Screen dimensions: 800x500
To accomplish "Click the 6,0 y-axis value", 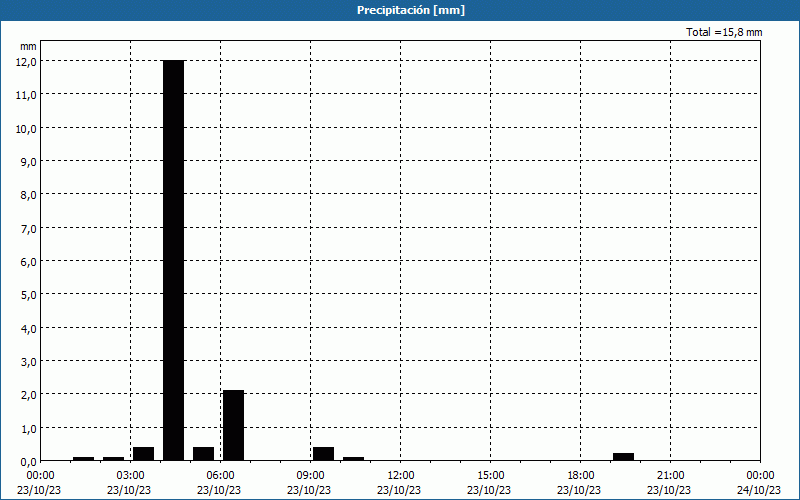I will [28, 262].
